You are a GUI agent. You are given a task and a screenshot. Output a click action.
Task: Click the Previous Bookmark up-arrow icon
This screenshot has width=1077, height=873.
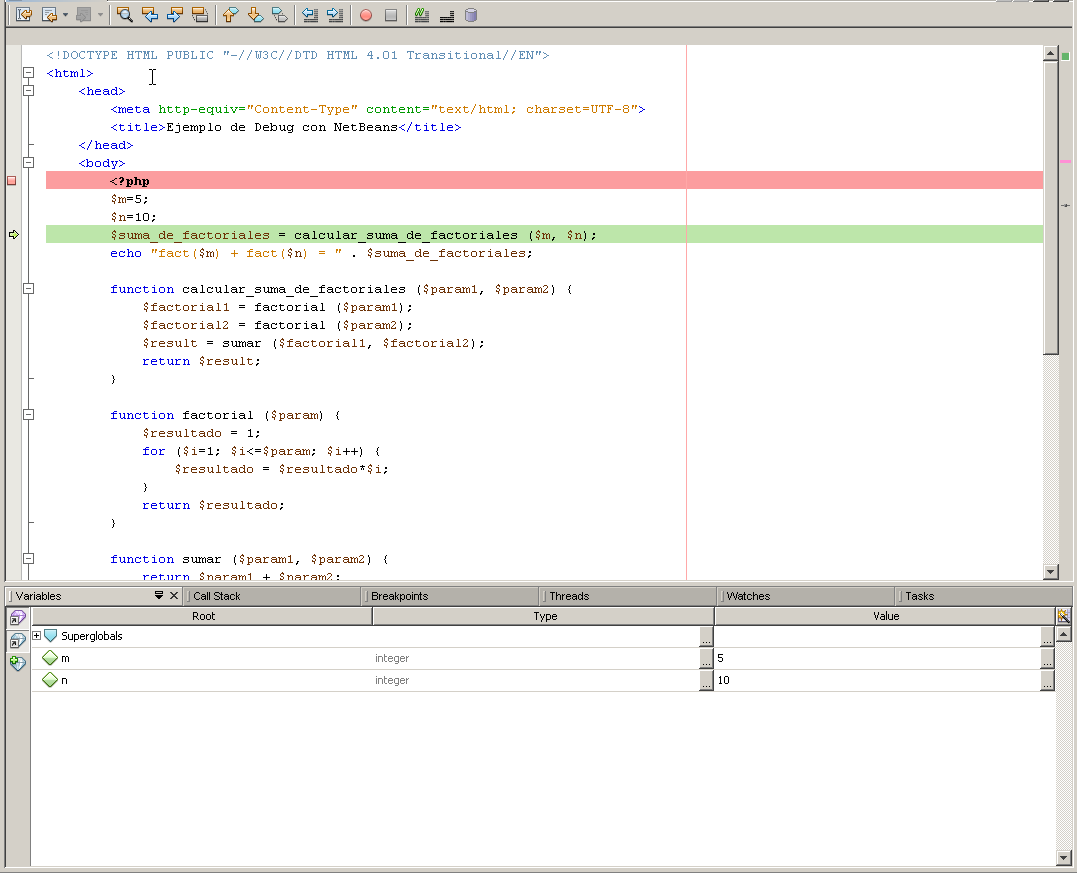click(229, 15)
